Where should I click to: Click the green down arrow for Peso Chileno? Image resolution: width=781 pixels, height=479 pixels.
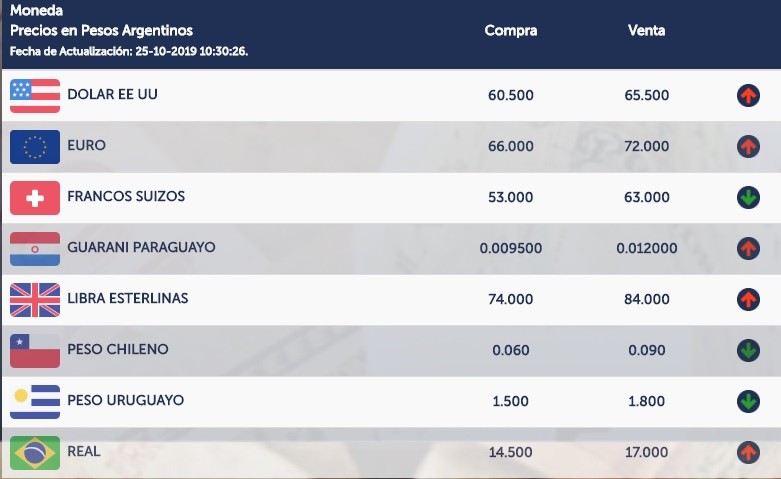(748, 350)
